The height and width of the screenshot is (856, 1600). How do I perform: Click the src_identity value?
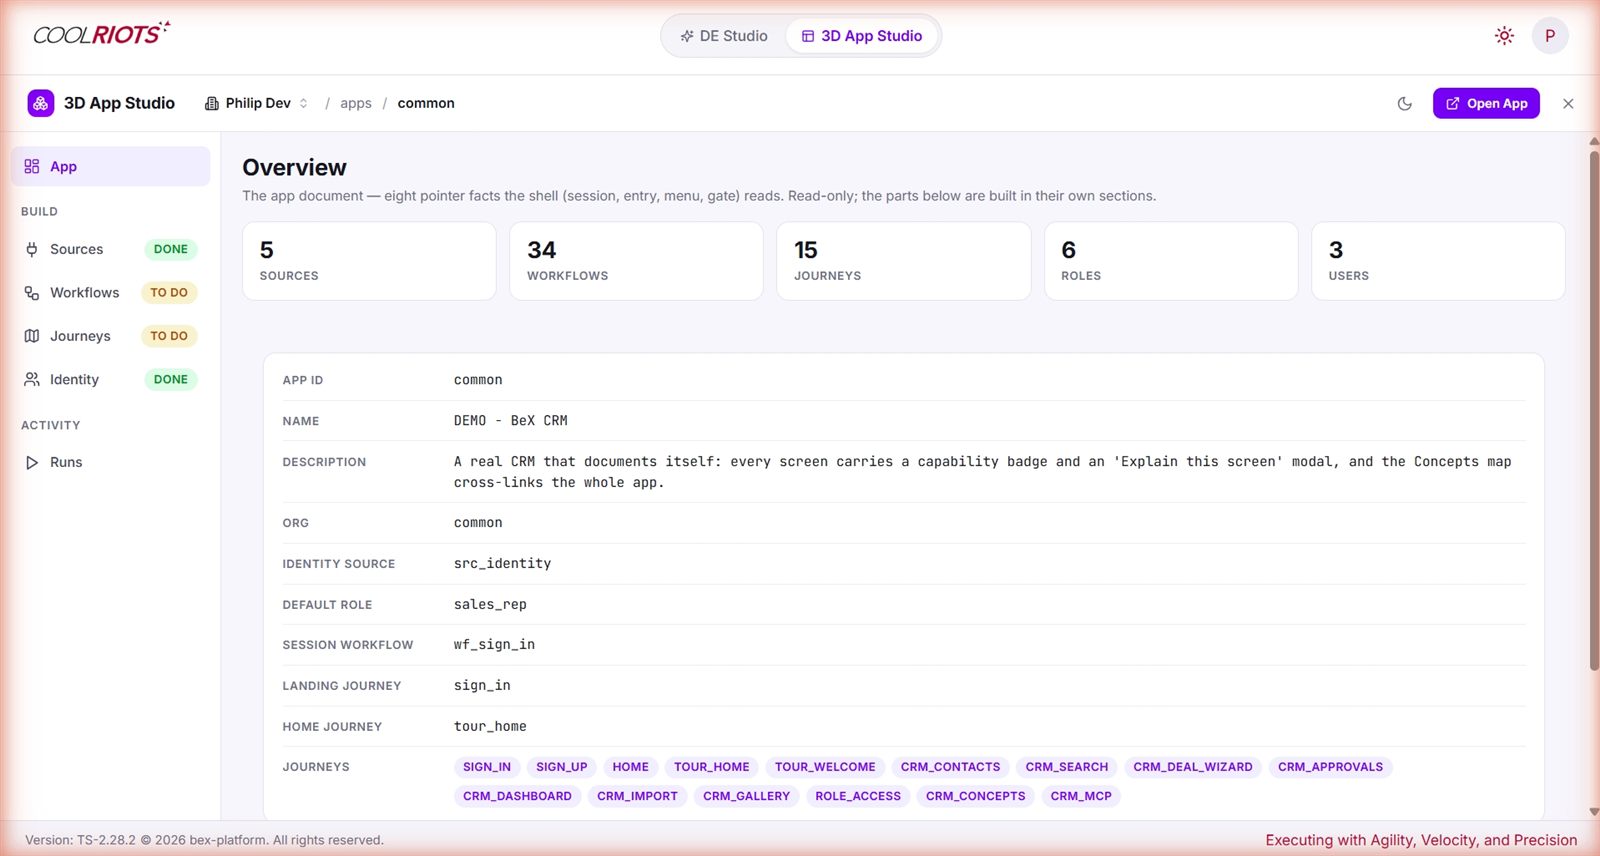(x=503, y=564)
